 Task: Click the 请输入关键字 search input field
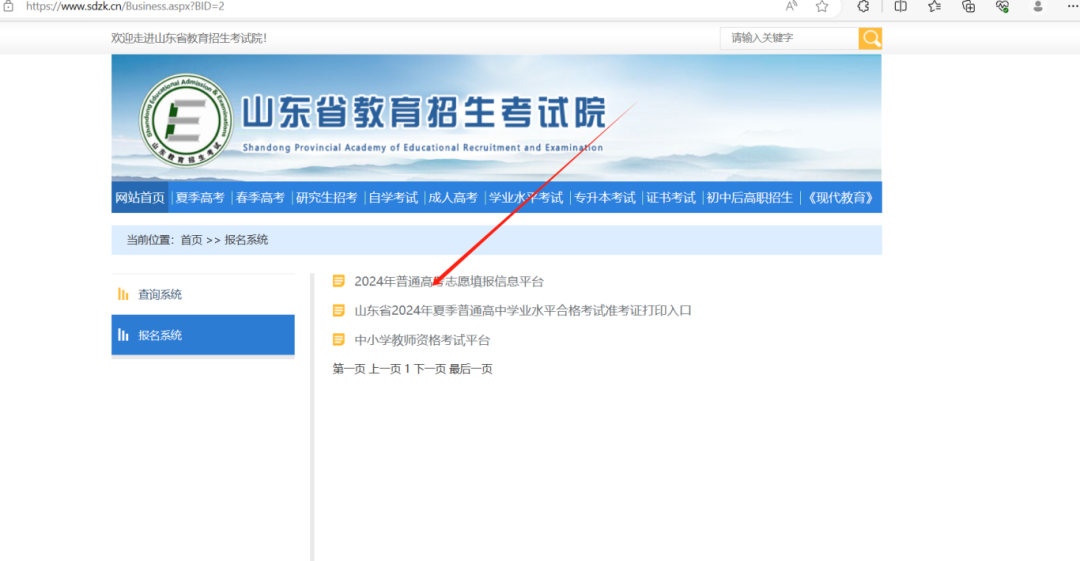[x=788, y=38]
